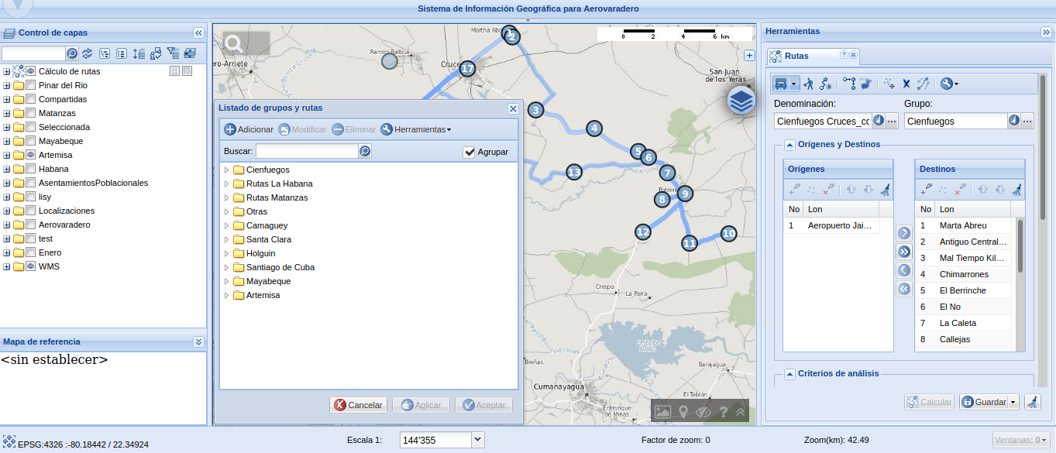1056x453 pixels.
Task: Click the ellipsis button beside the Grupo field
Action: (x=1027, y=121)
